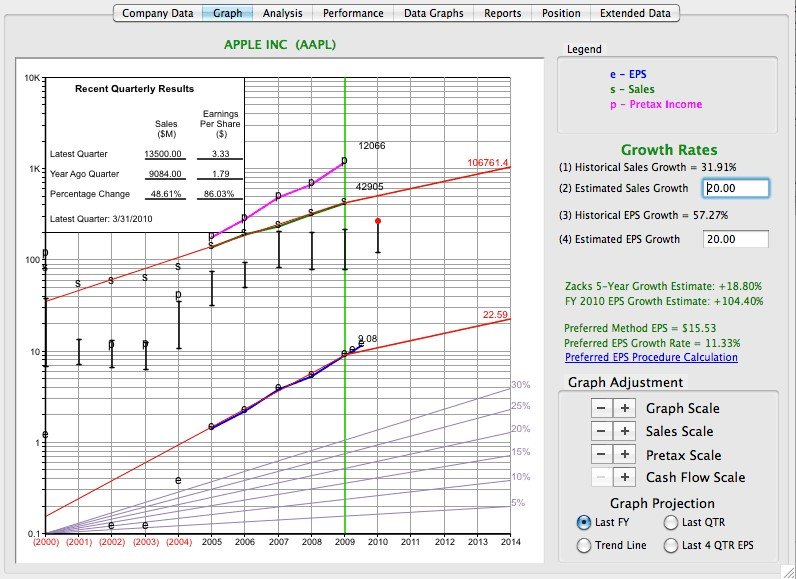Increase the Pretax Scale with plus

coord(625,454)
